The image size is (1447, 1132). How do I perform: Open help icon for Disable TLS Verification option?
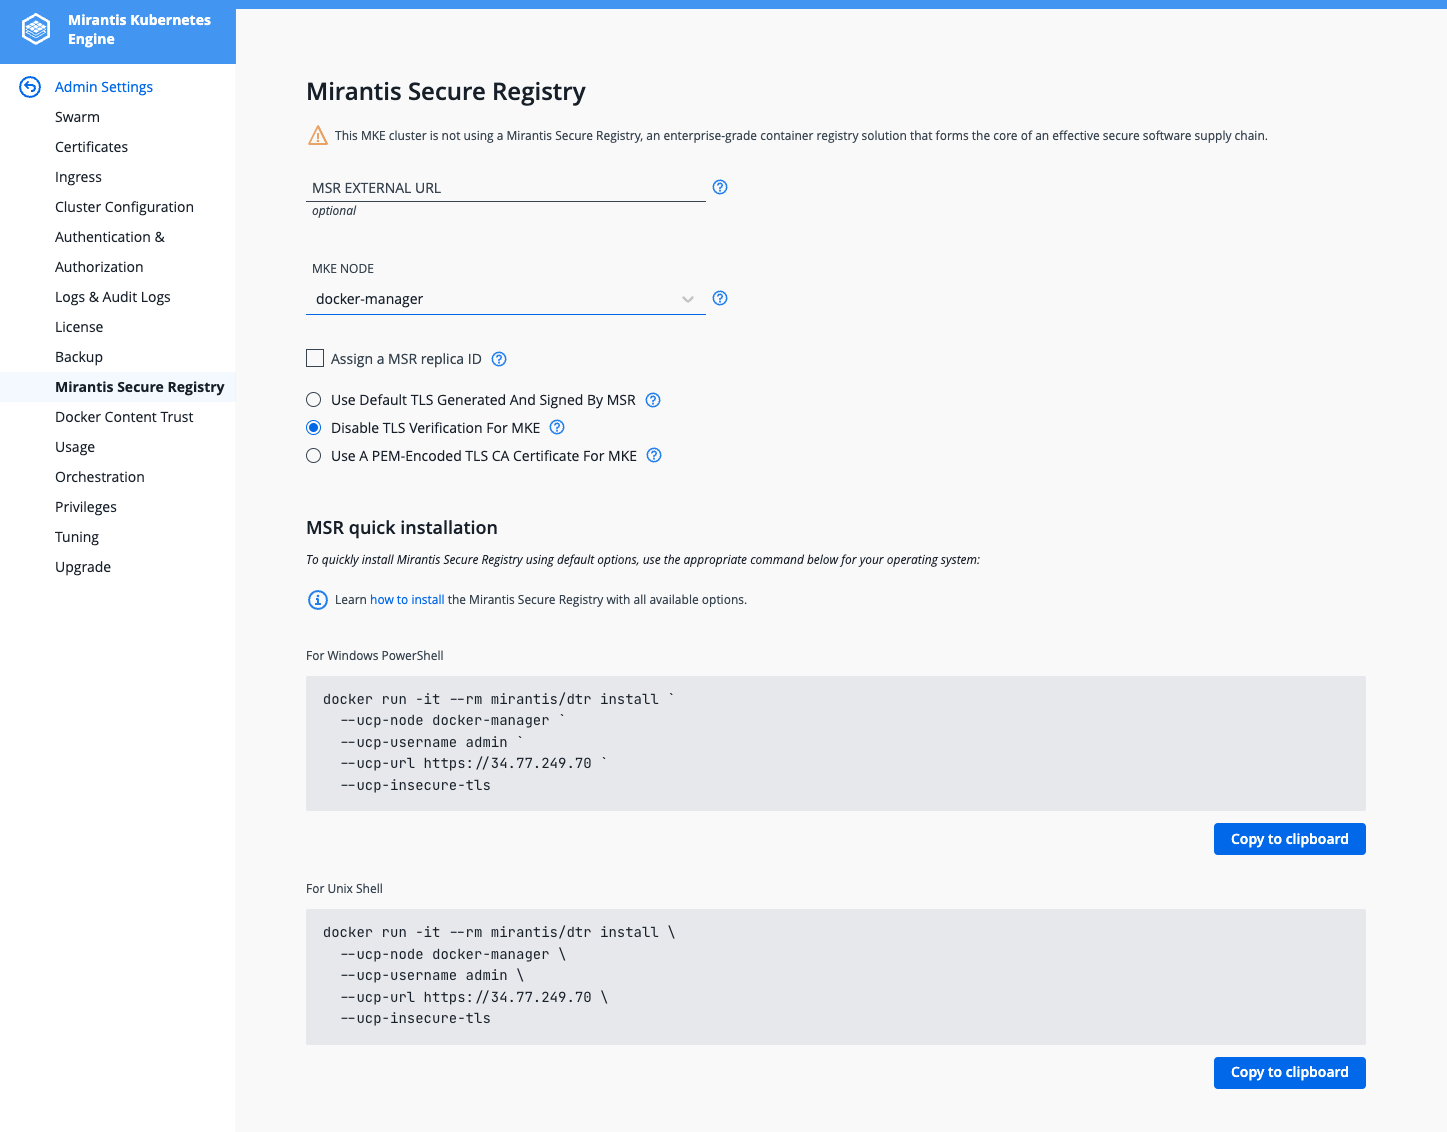(558, 427)
